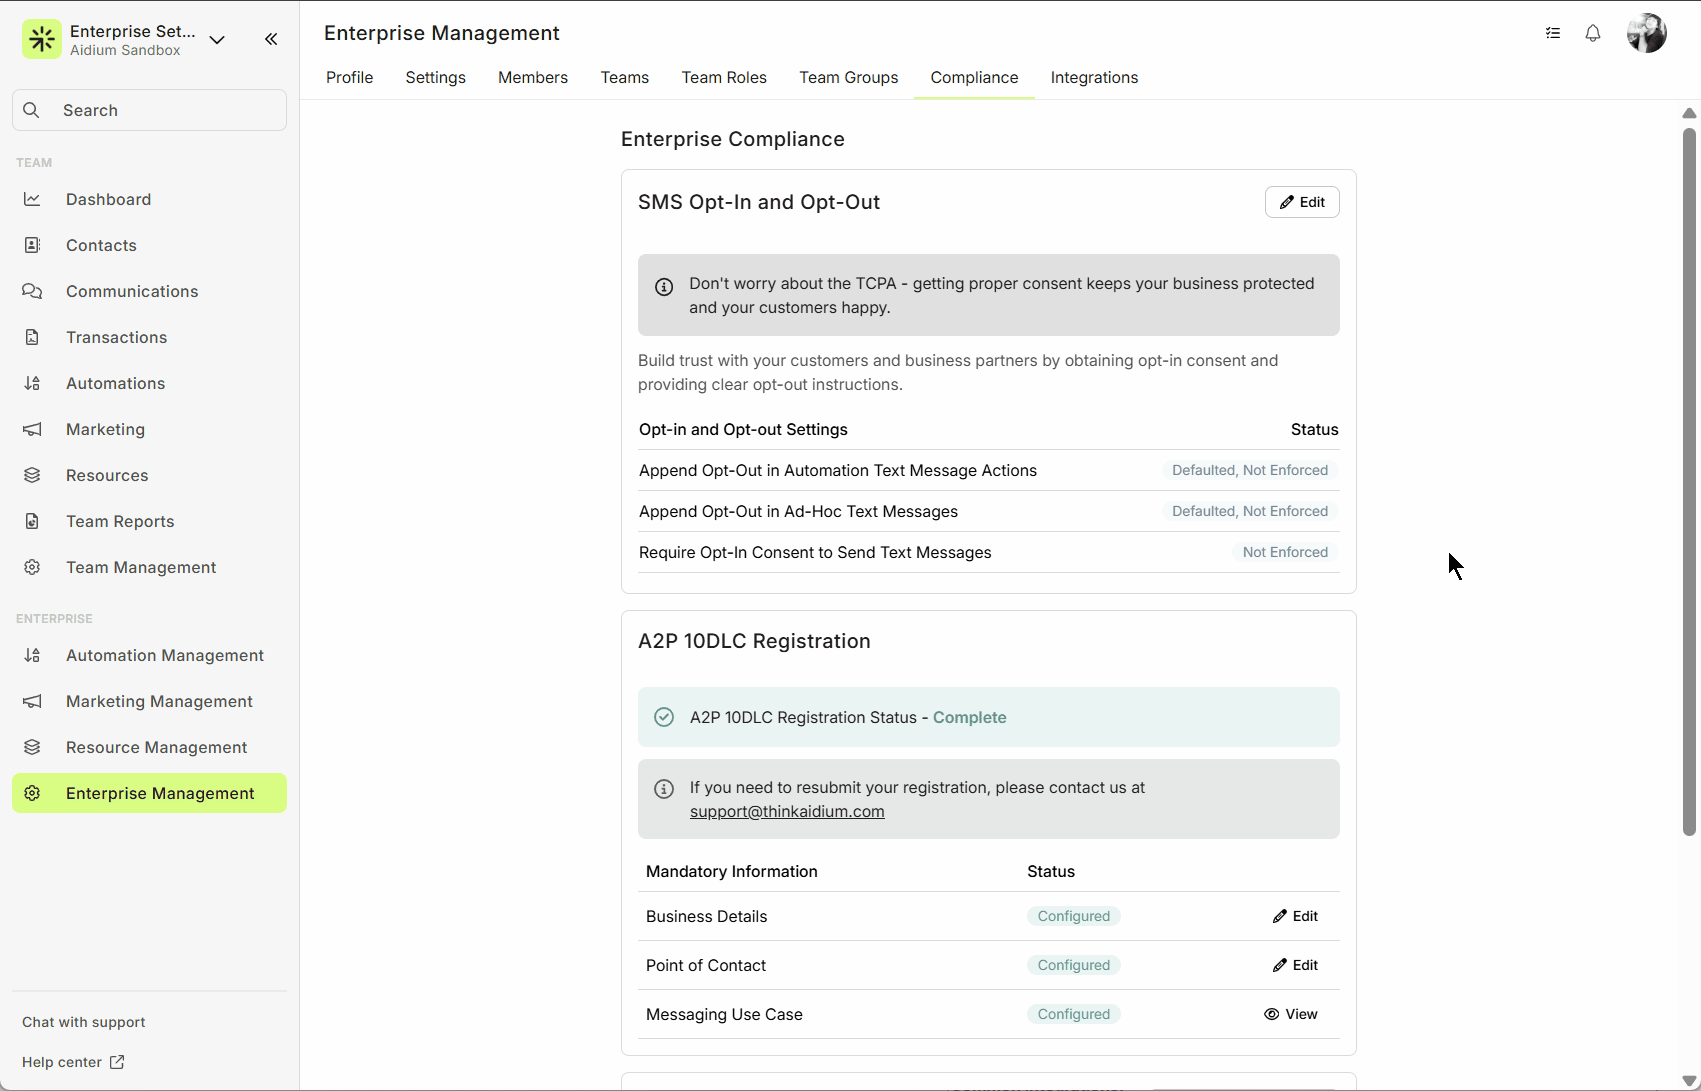Image resolution: width=1701 pixels, height=1091 pixels.
Task: Open the checklist icon in header
Action: tap(1553, 34)
